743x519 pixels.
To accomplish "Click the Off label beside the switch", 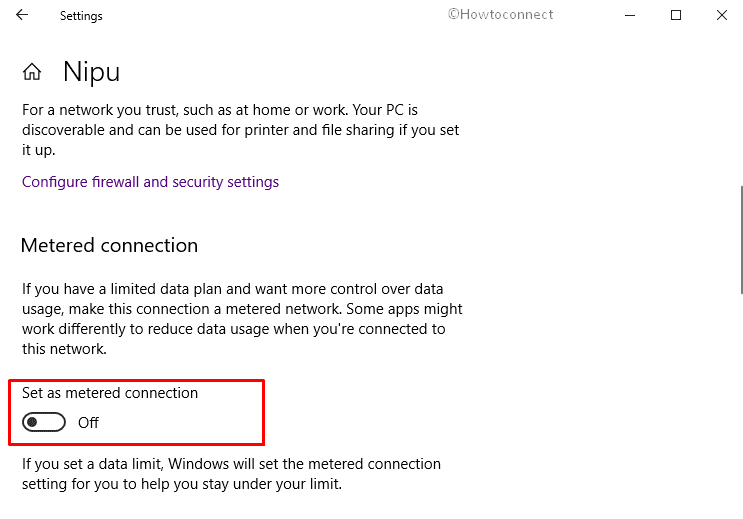I will click(88, 422).
